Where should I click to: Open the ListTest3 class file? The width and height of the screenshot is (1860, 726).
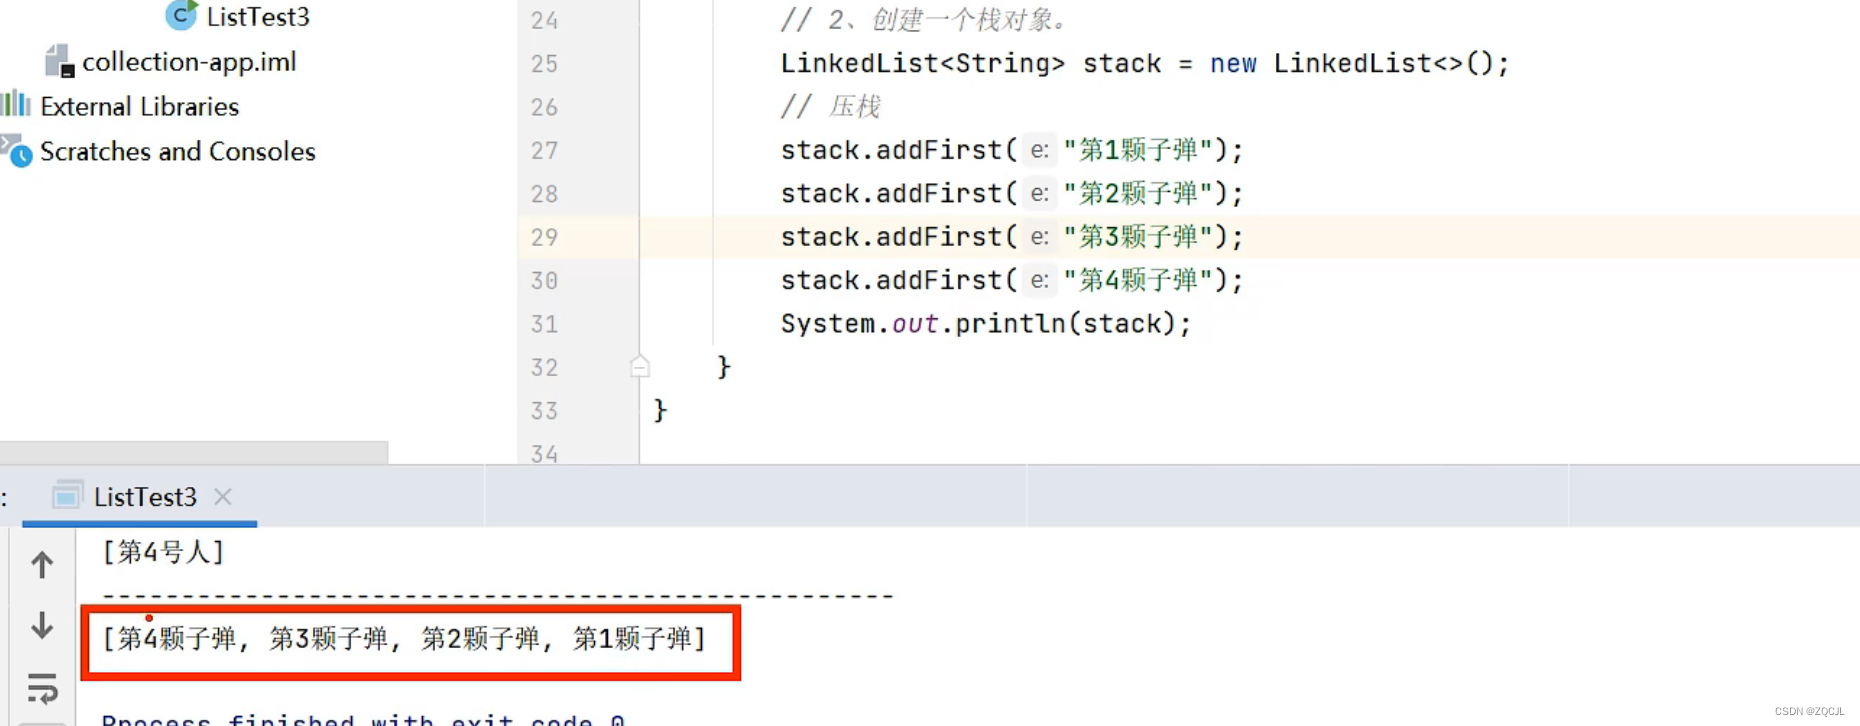257,17
